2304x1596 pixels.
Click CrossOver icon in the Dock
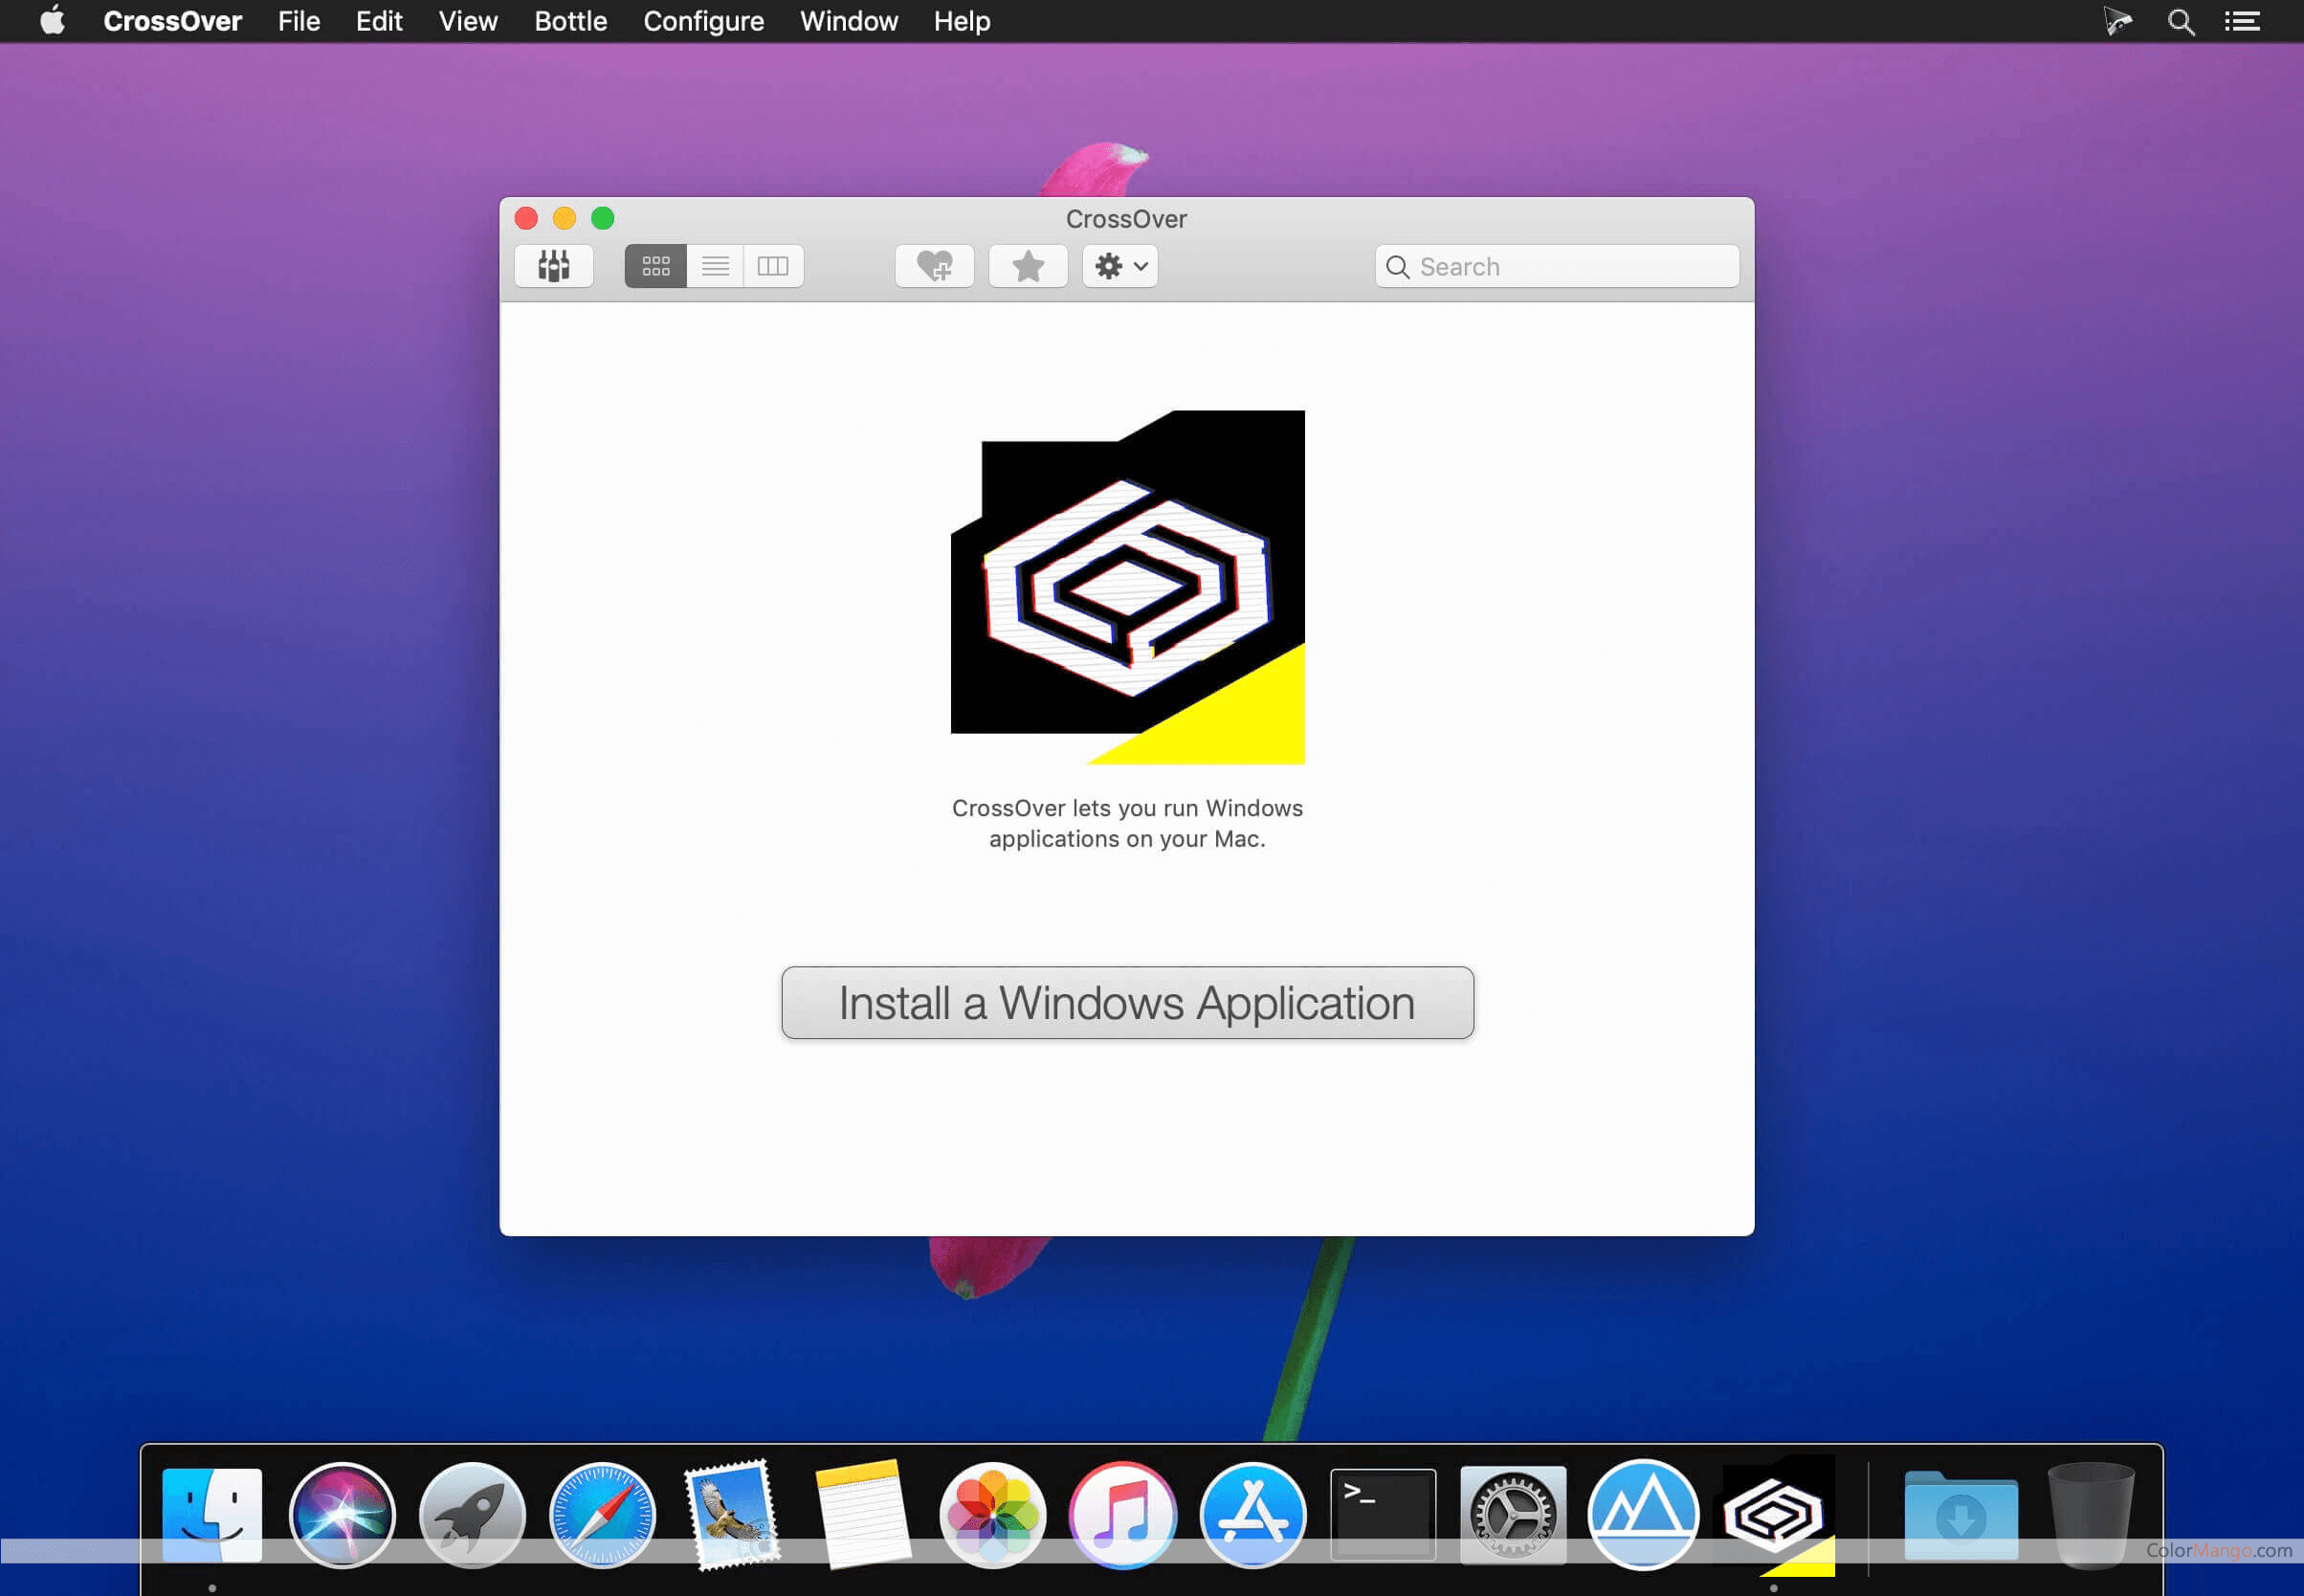point(1775,1514)
